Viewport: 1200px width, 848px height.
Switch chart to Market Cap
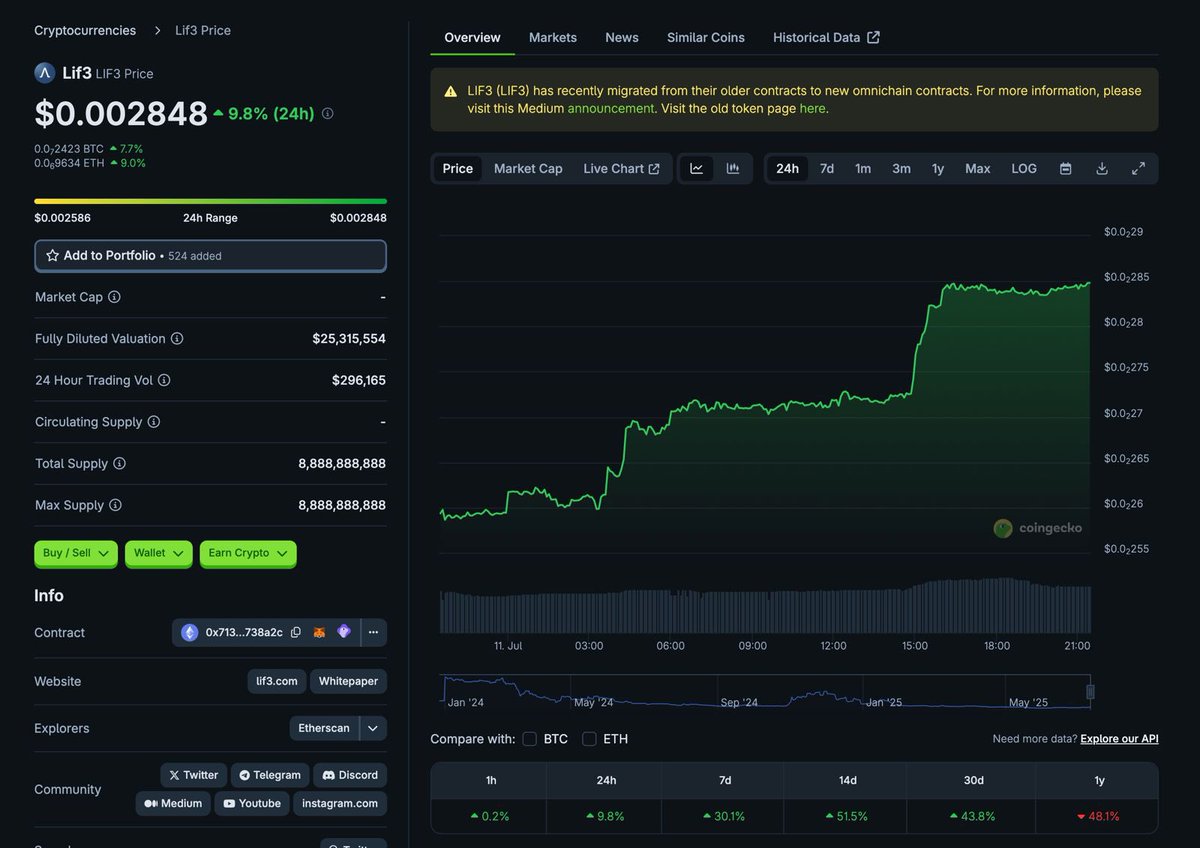(x=528, y=169)
